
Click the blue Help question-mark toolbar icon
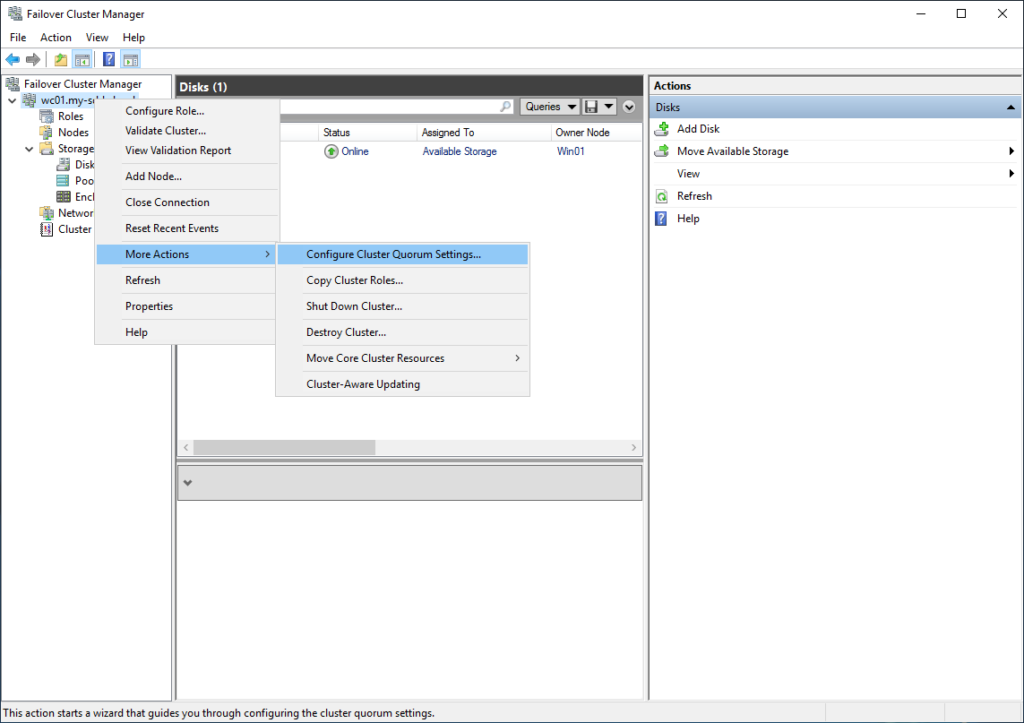tap(108, 60)
